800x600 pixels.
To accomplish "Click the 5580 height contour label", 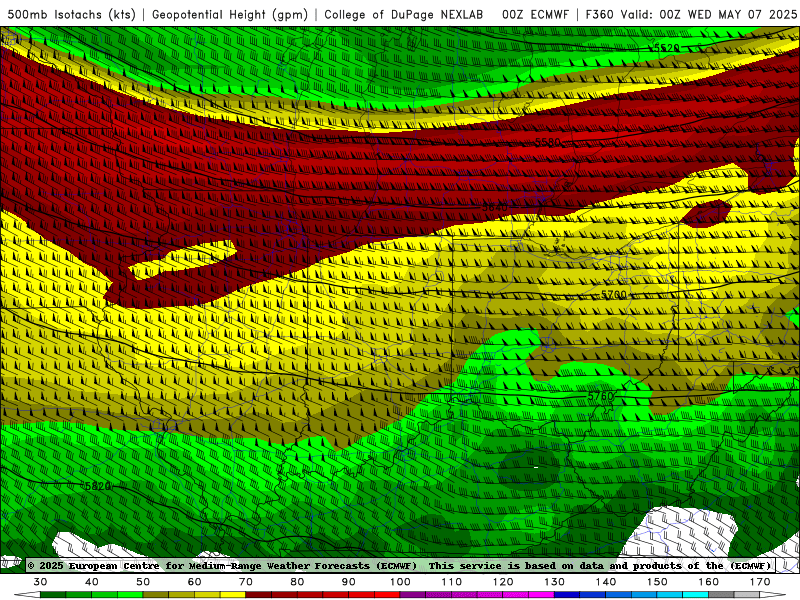I will [x=547, y=142].
